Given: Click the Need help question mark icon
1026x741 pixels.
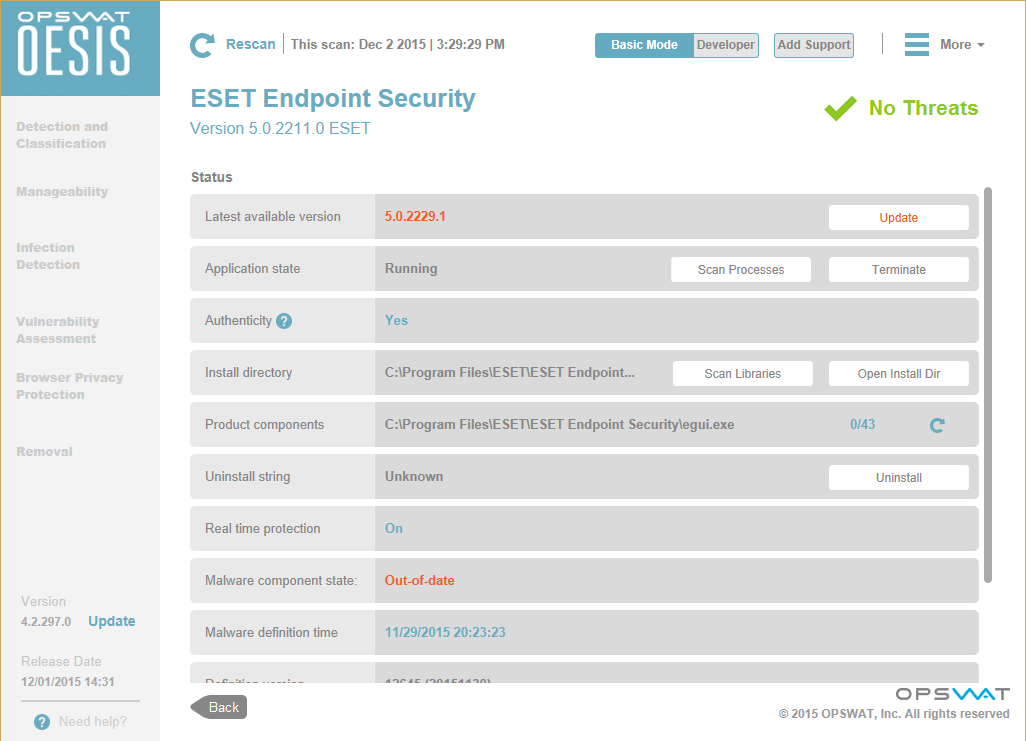Looking at the screenshot, I should [42, 722].
